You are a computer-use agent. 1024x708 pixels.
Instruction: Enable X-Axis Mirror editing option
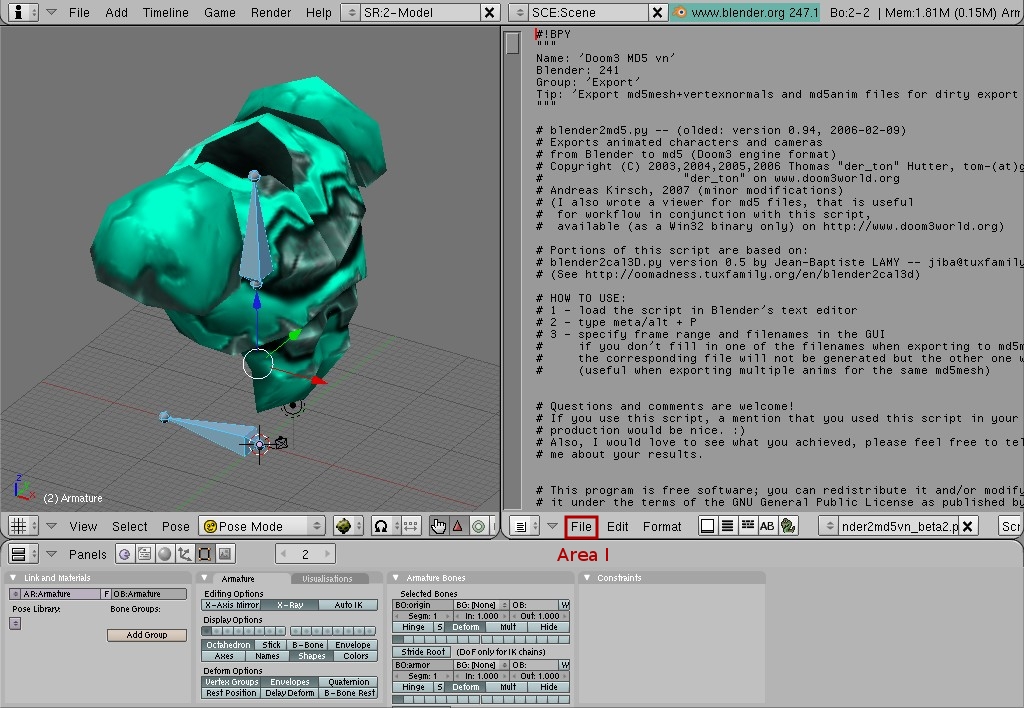(232, 605)
